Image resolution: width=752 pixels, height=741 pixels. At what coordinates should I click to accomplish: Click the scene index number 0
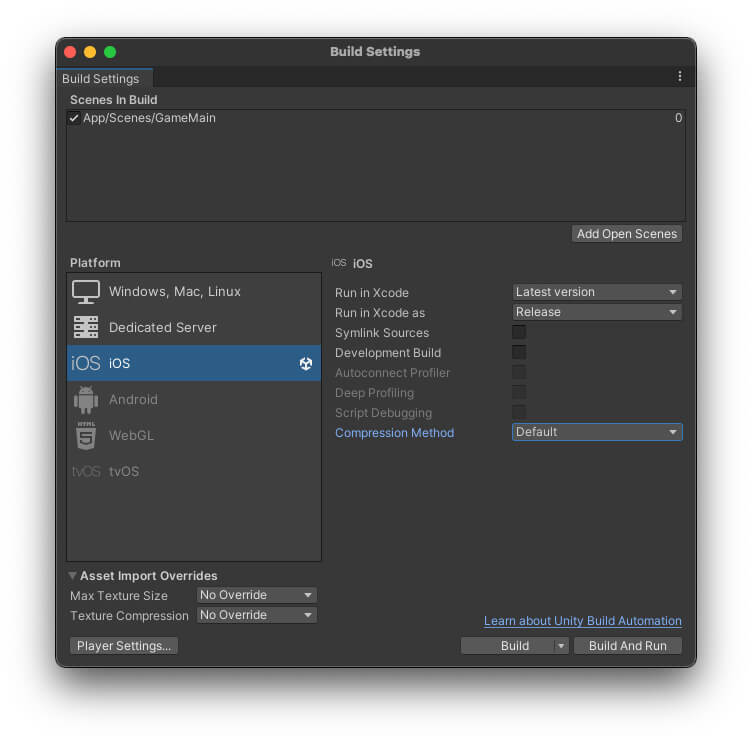click(x=678, y=118)
